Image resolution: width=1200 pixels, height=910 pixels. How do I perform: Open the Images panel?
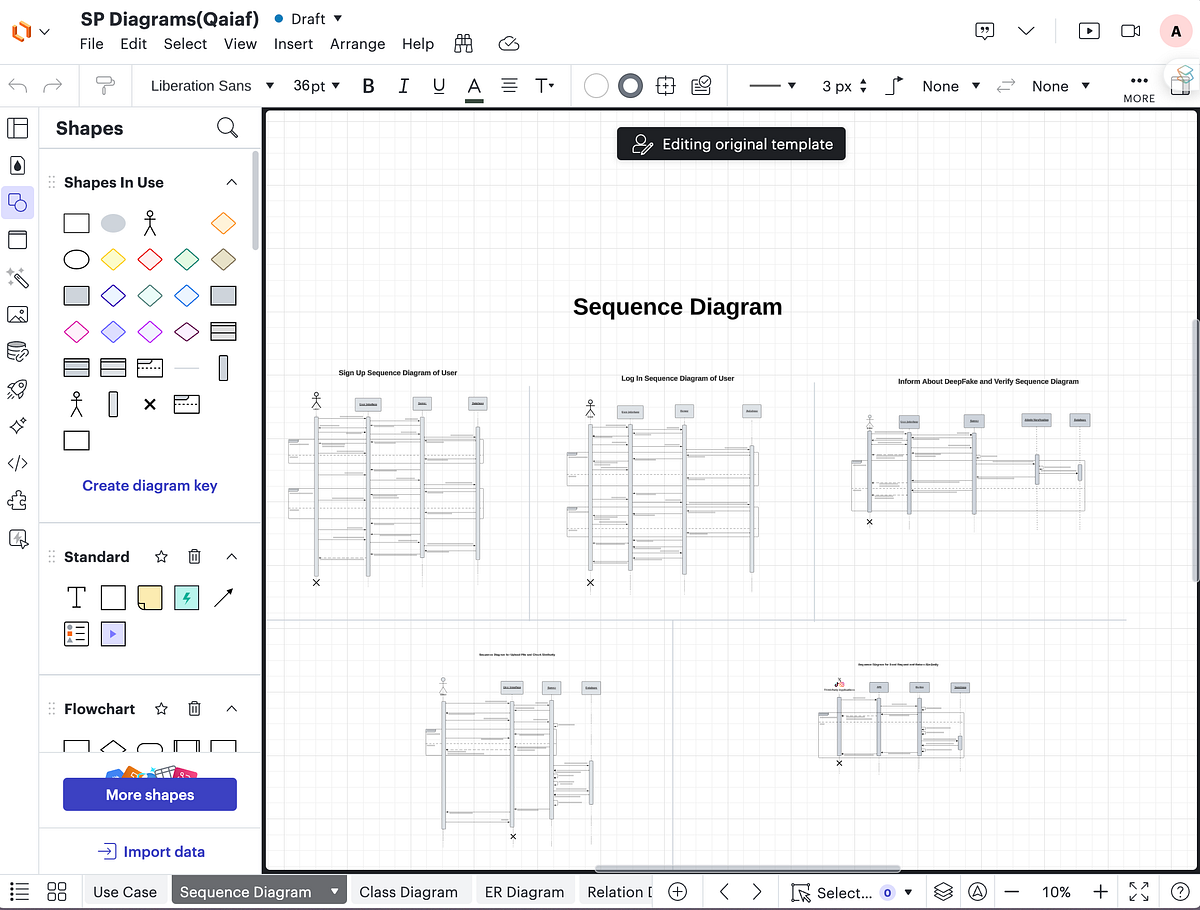tap(17, 314)
